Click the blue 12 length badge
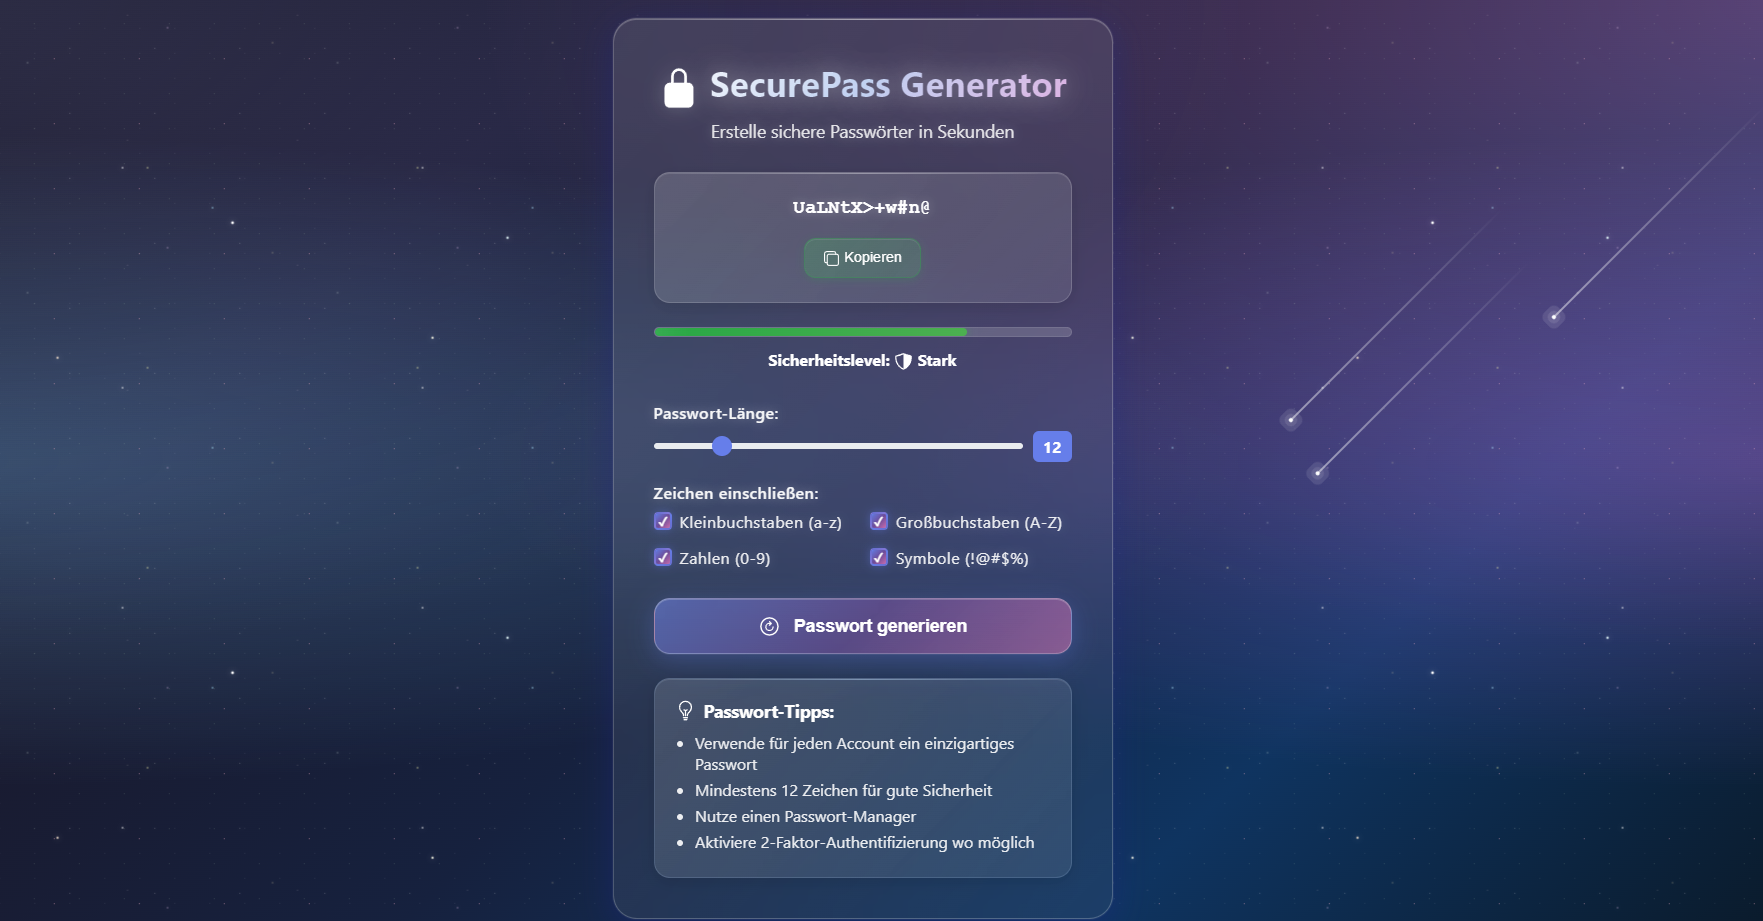This screenshot has width=1763, height=921. tap(1051, 446)
